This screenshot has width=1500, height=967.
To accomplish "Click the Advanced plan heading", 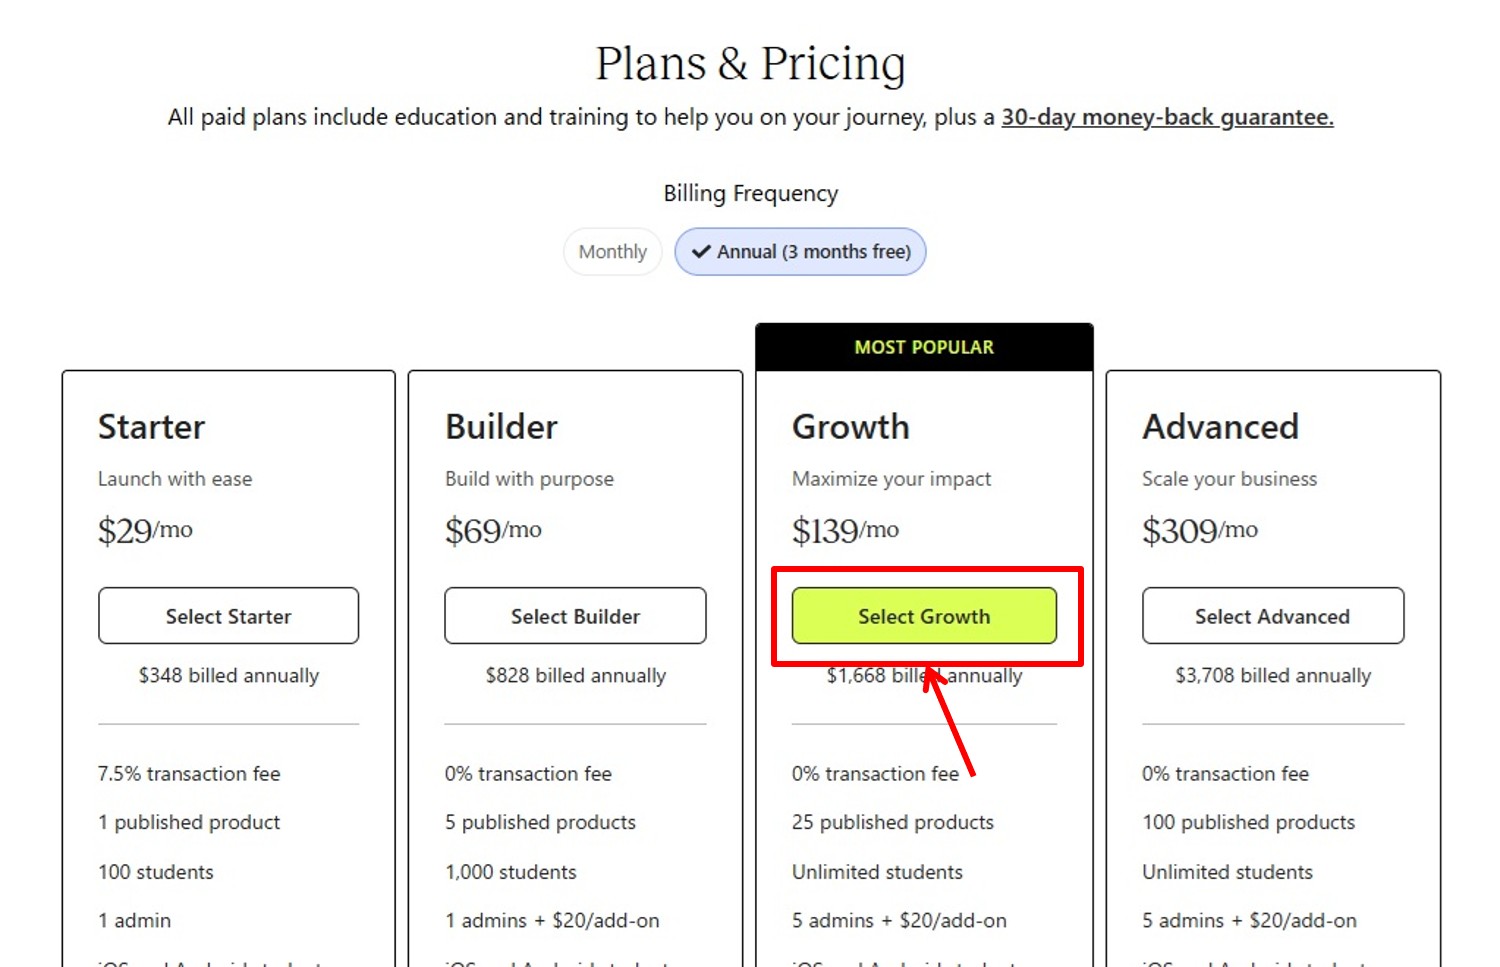I will [x=1220, y=427].
